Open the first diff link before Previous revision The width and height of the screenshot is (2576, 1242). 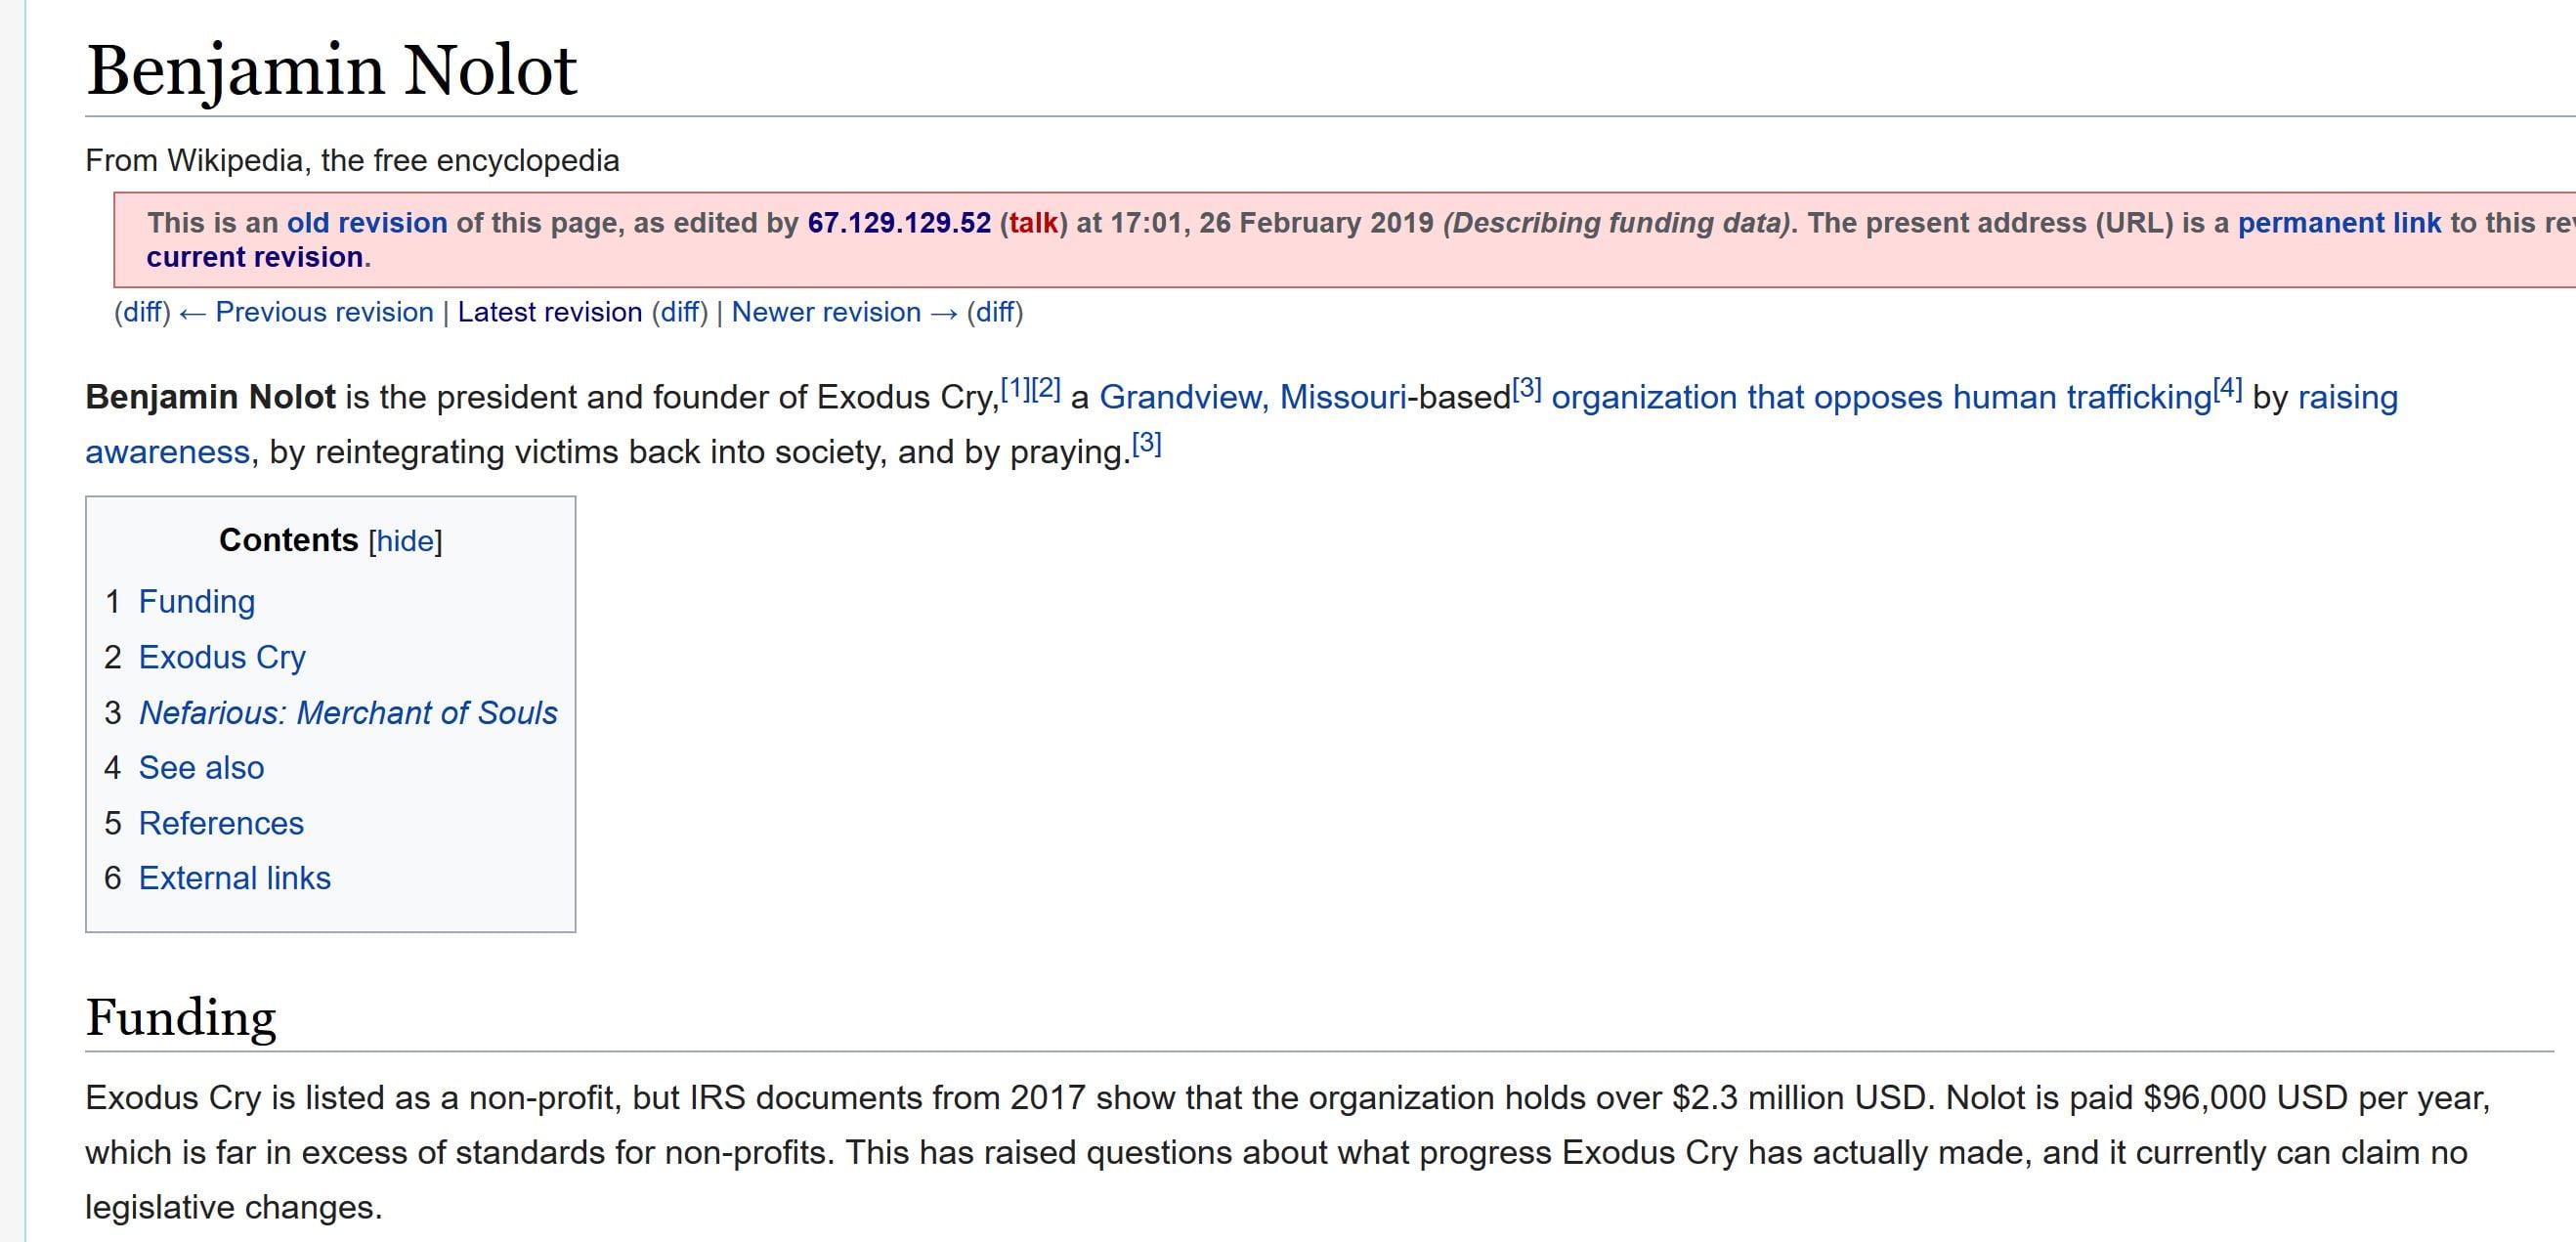pyautogui.click(x=142, y=313)
